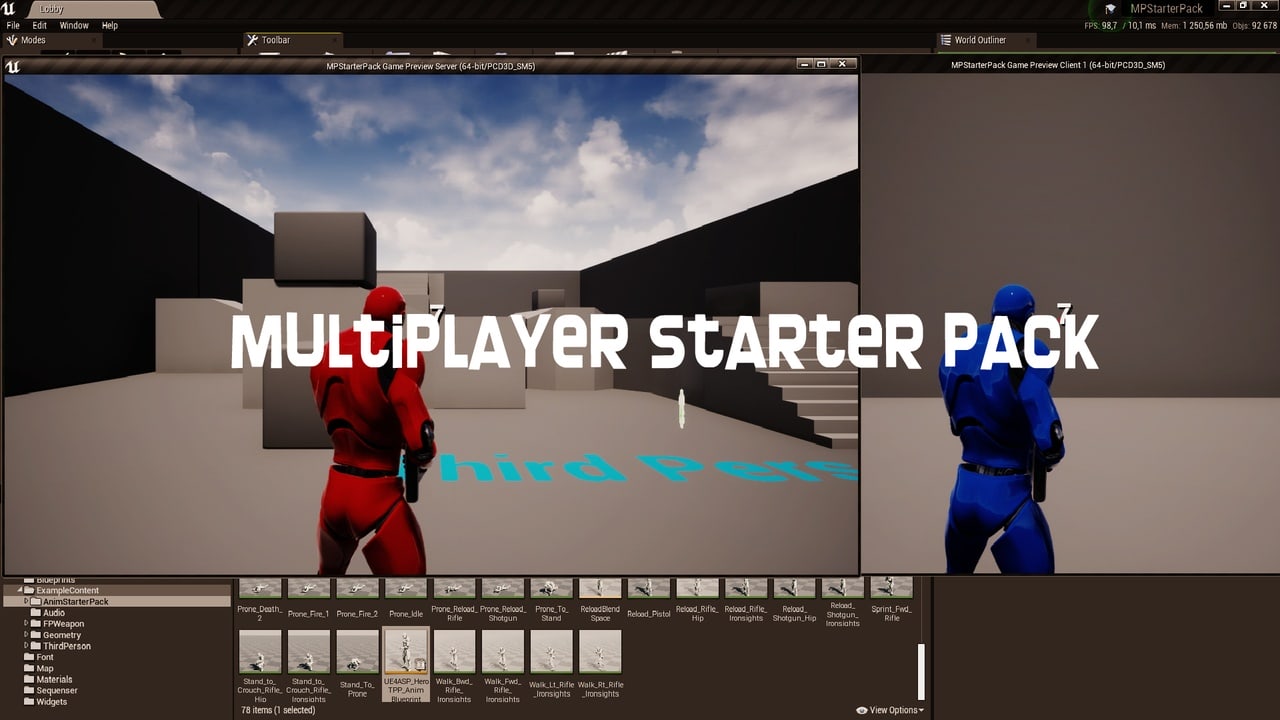Select the Reload_Pistol animation asset

pos(648,588)
